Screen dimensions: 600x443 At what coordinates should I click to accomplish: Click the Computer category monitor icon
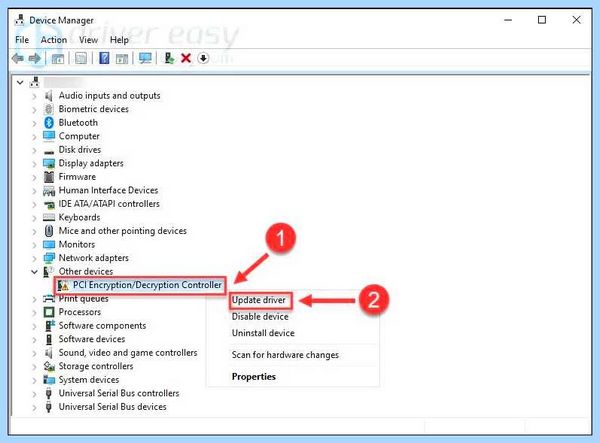pyautogui.click(x=49, y=136)
